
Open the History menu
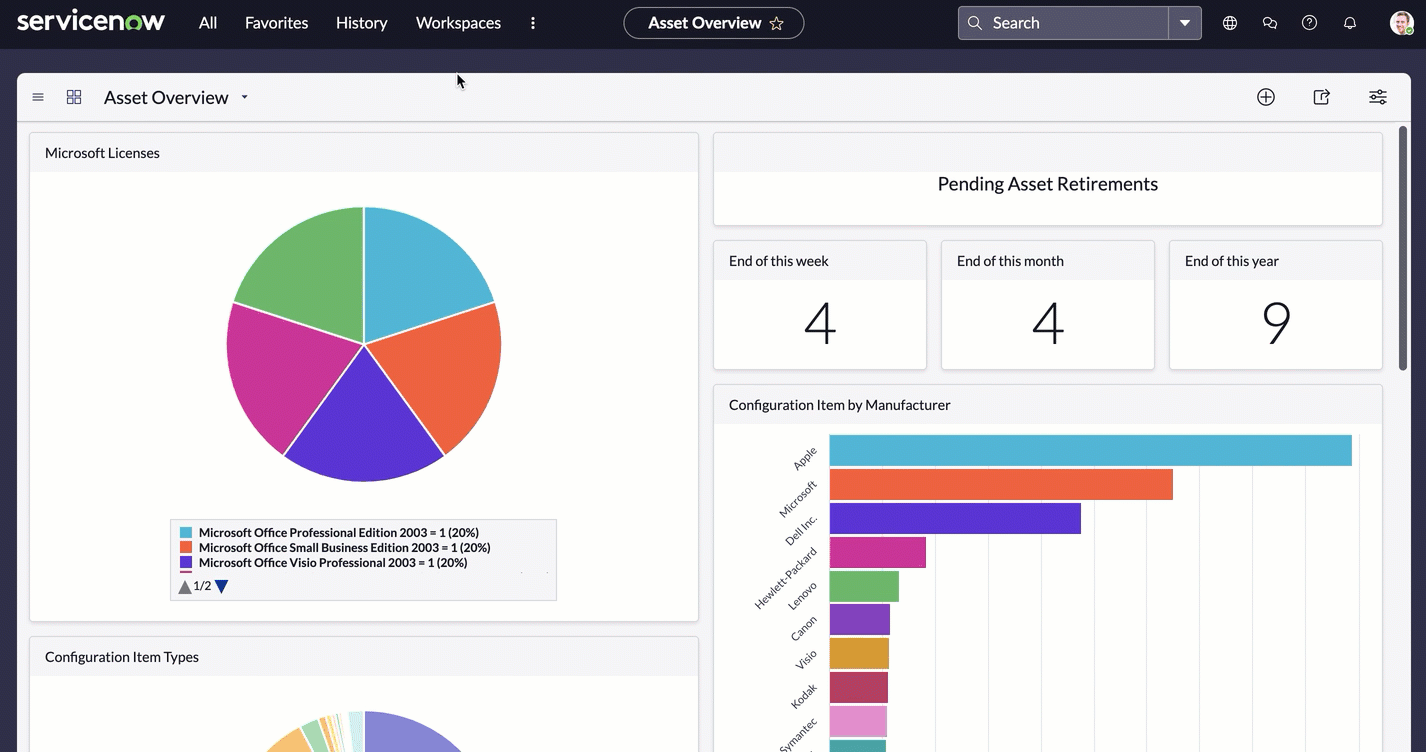[x=362, y=23]
